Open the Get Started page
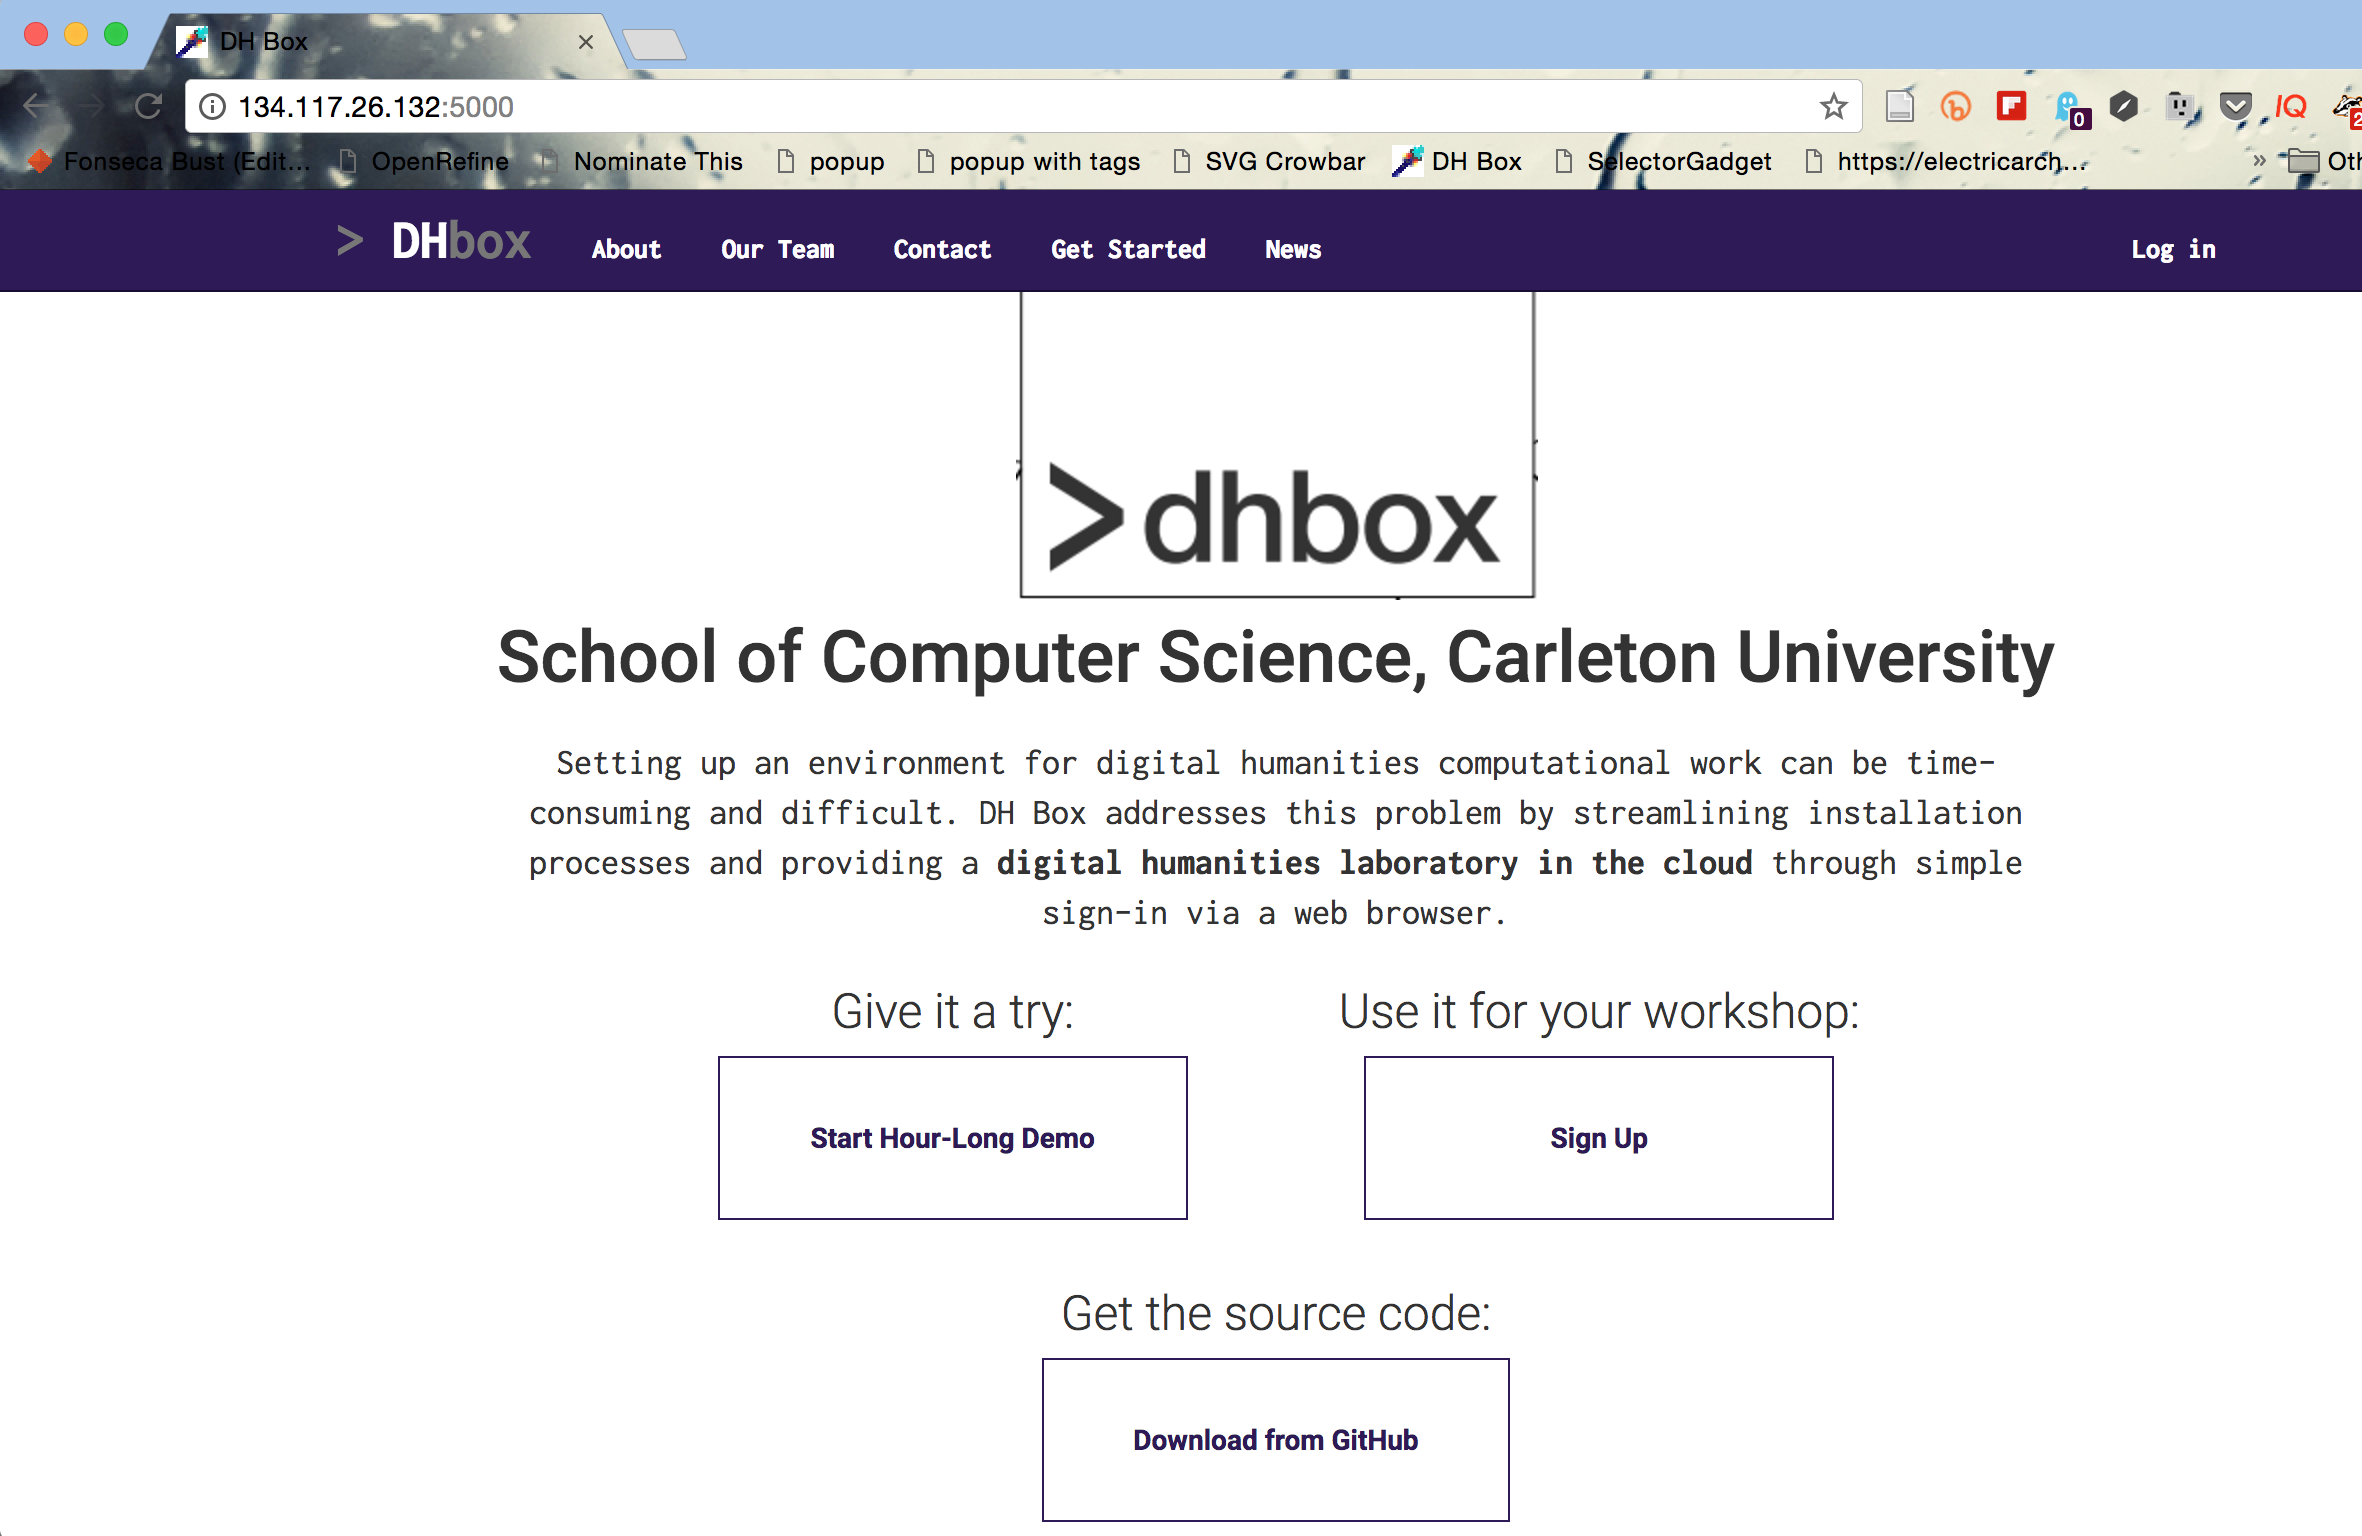 pyautogui.click(x=1128, y=249)
